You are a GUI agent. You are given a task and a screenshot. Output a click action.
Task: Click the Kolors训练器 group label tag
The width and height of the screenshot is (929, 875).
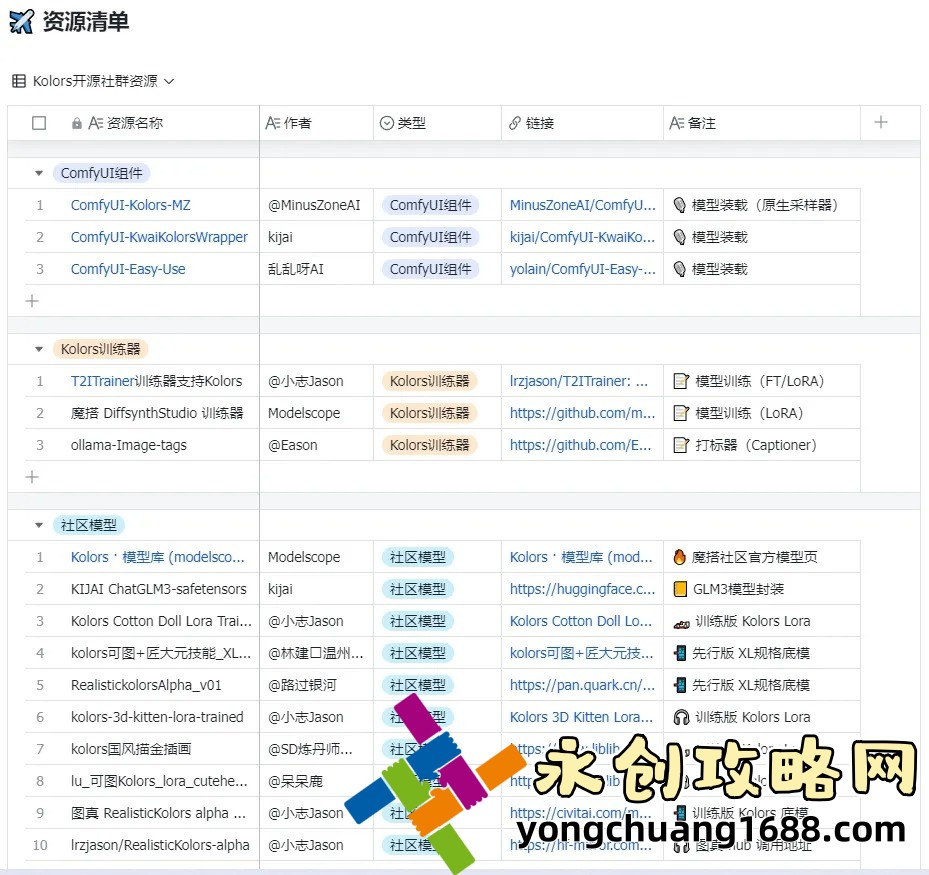(x=101, y=350)
